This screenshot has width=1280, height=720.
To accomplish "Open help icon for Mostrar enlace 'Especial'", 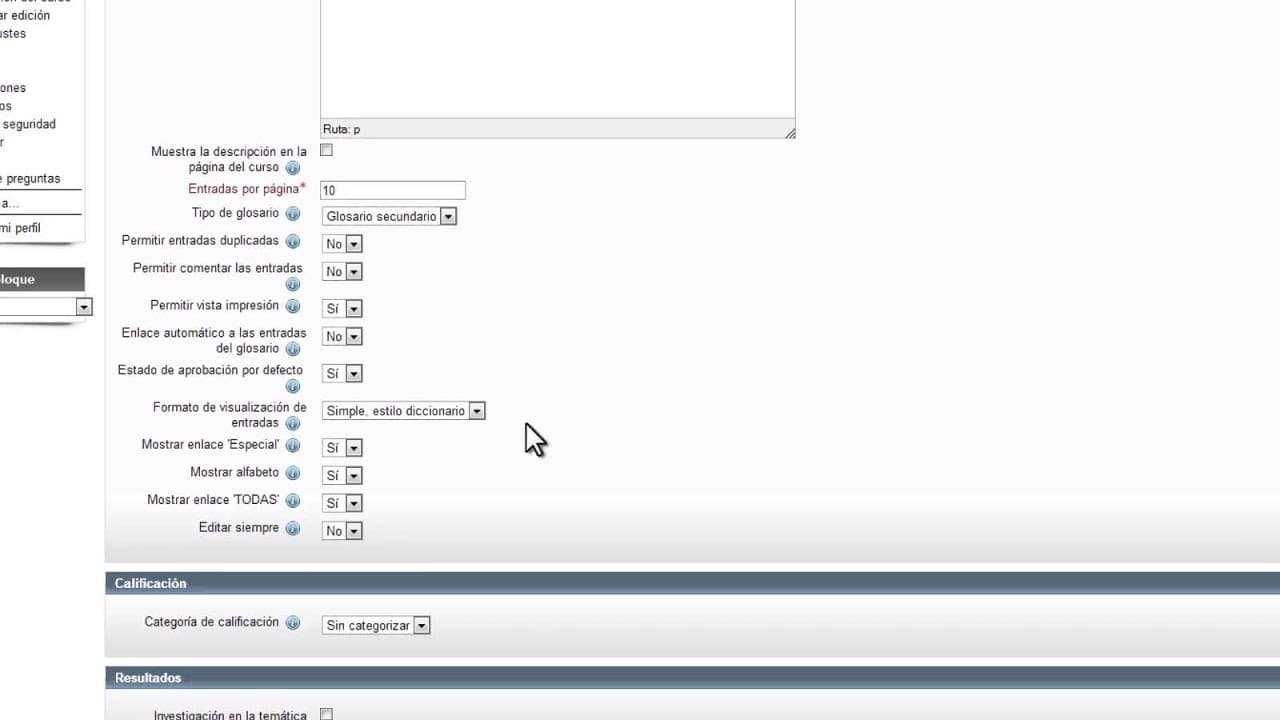I will (x=293, y=446).
